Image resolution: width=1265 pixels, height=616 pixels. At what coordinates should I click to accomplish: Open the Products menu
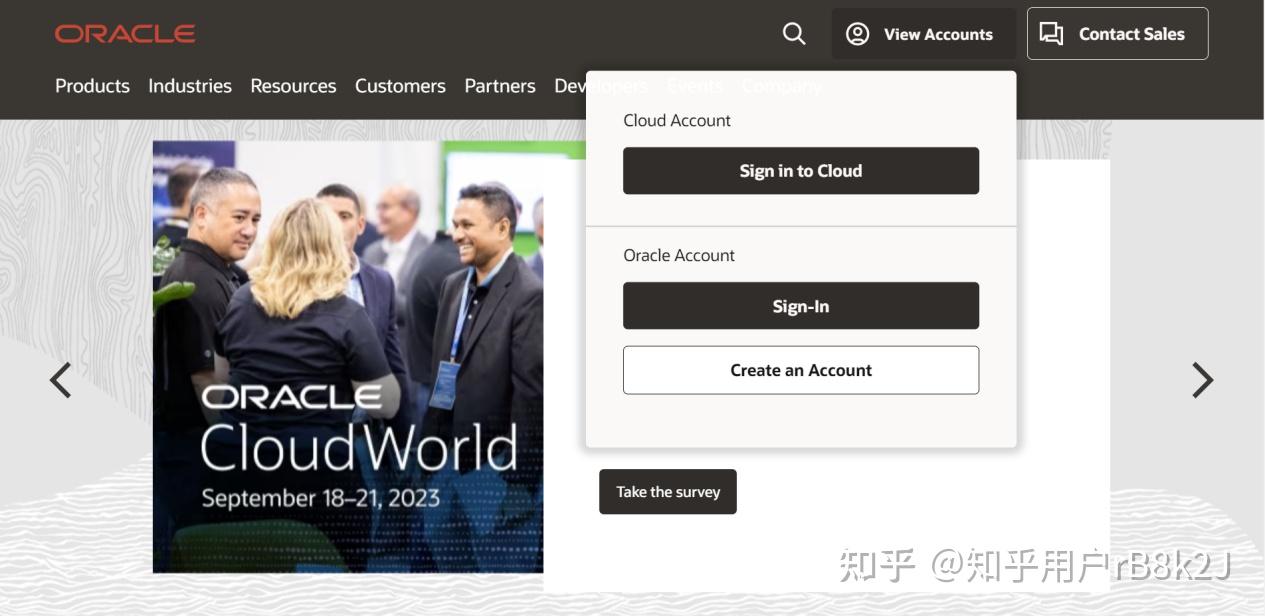coord(92,86)
